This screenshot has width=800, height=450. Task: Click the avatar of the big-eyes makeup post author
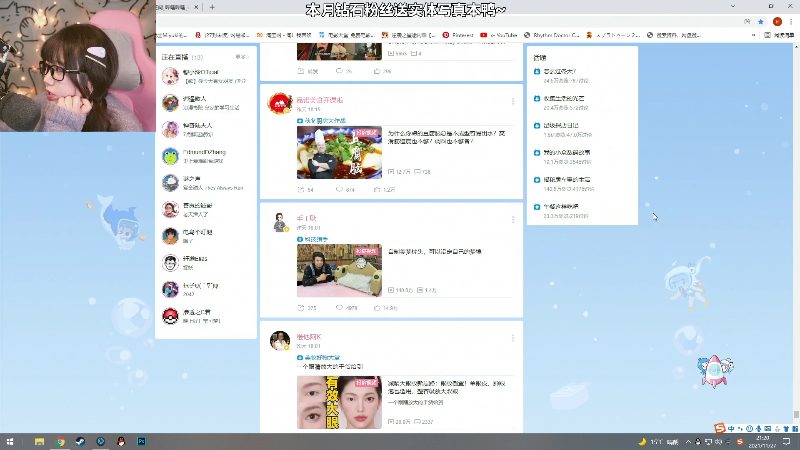click(x=280, y=341)
